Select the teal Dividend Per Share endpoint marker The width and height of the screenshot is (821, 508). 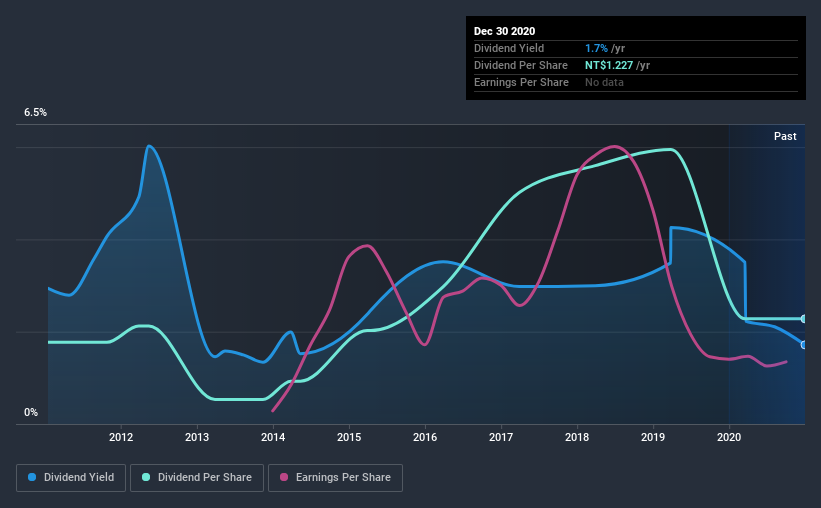tap(804, 318)
